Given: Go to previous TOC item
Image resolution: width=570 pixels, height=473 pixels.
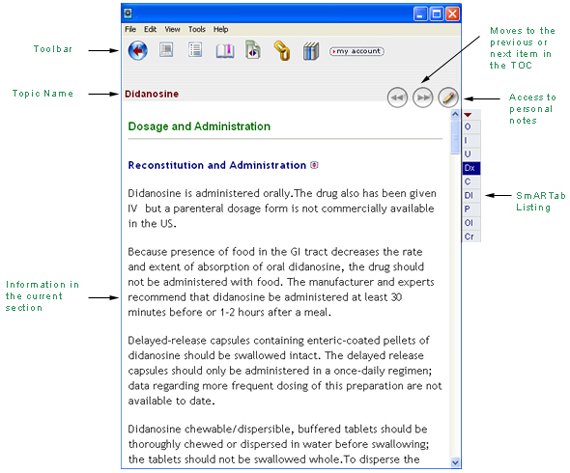Looking at the screenshot, I should [397, 97].
